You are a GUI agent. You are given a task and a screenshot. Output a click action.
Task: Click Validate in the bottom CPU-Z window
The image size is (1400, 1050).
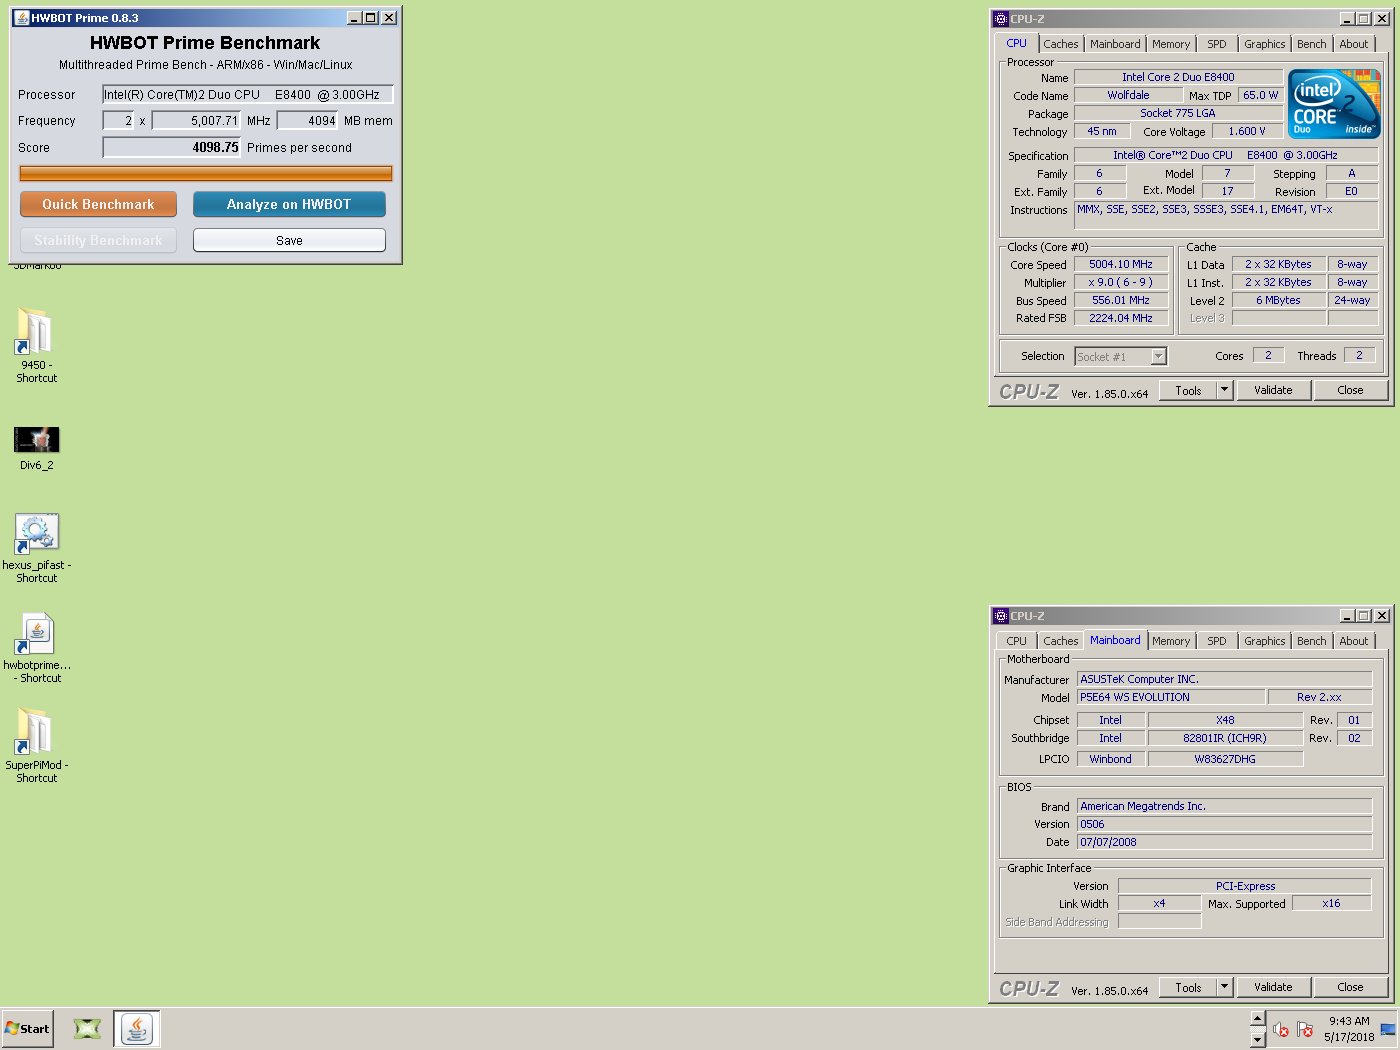(x=1273, y=987)
